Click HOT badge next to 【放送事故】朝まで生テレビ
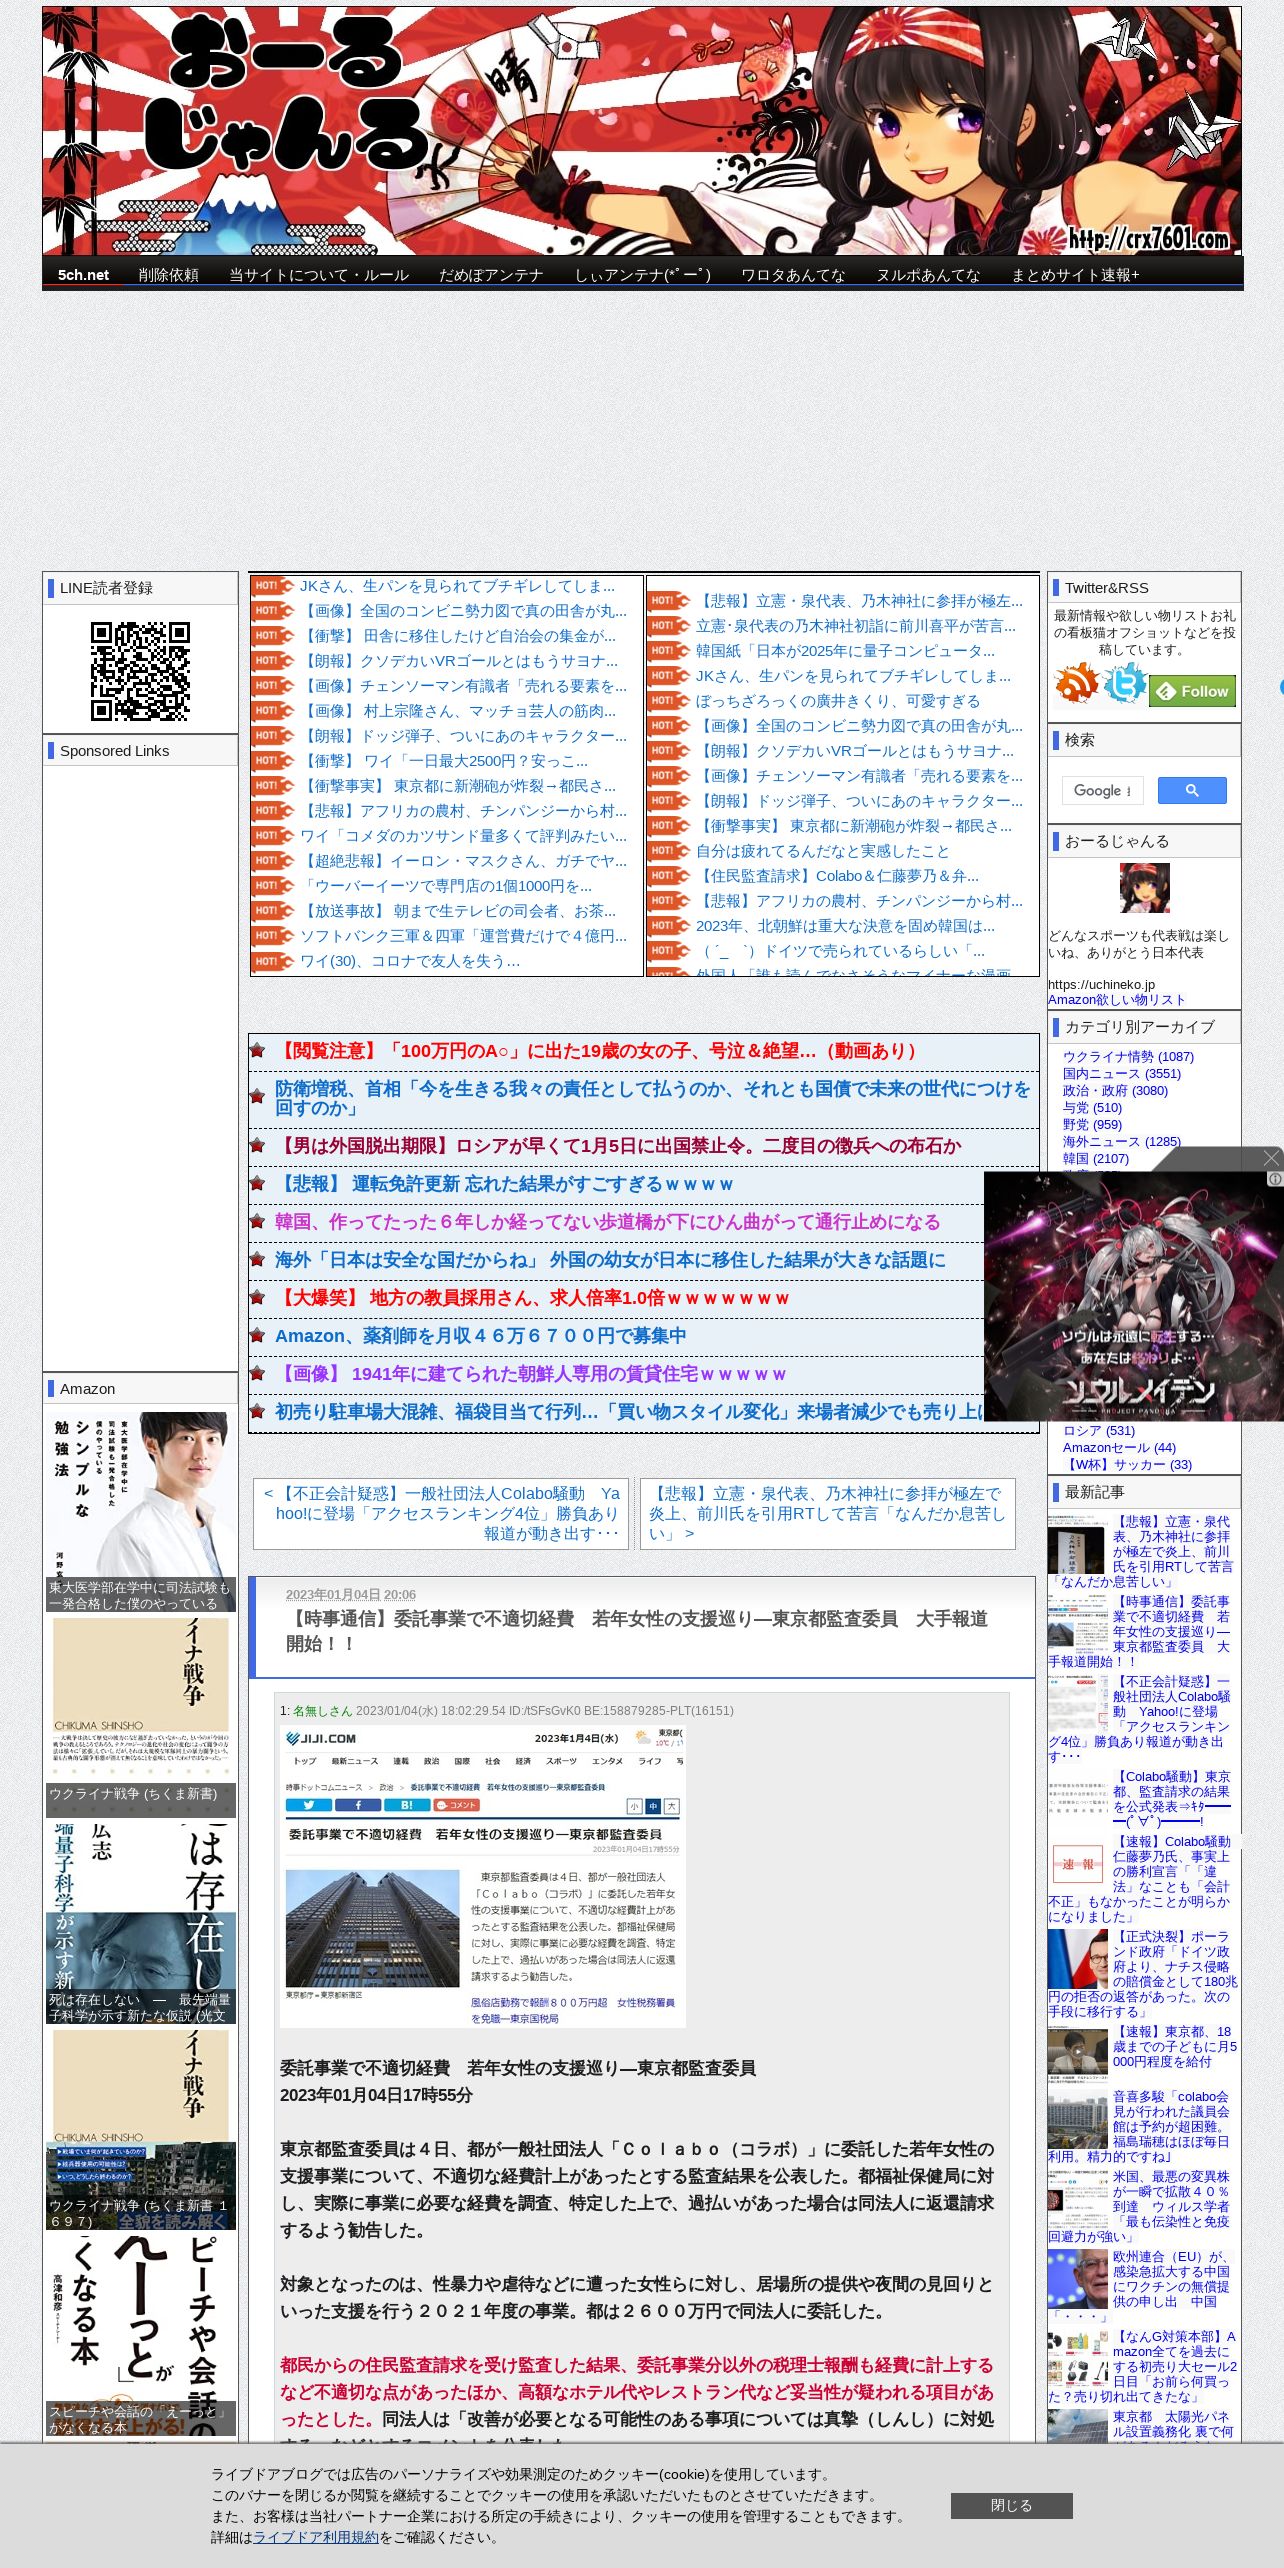 pyautogui.click(x=272, y=912)
